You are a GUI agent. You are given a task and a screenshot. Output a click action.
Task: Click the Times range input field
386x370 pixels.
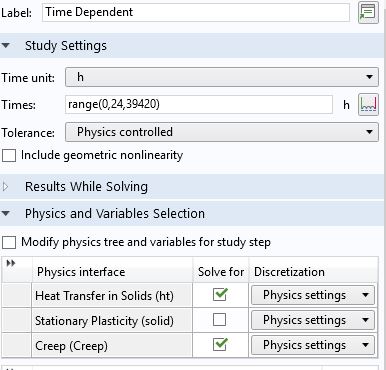pyautogui.click(x=199, y=104)
